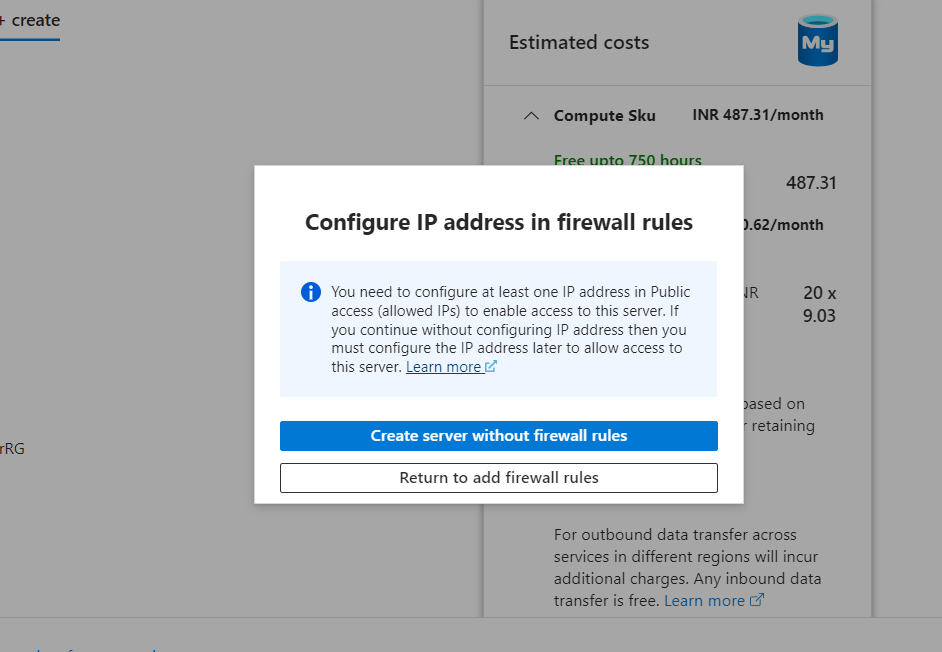Click the Free upto 750 hours text
942x652 pixels.
628,160
